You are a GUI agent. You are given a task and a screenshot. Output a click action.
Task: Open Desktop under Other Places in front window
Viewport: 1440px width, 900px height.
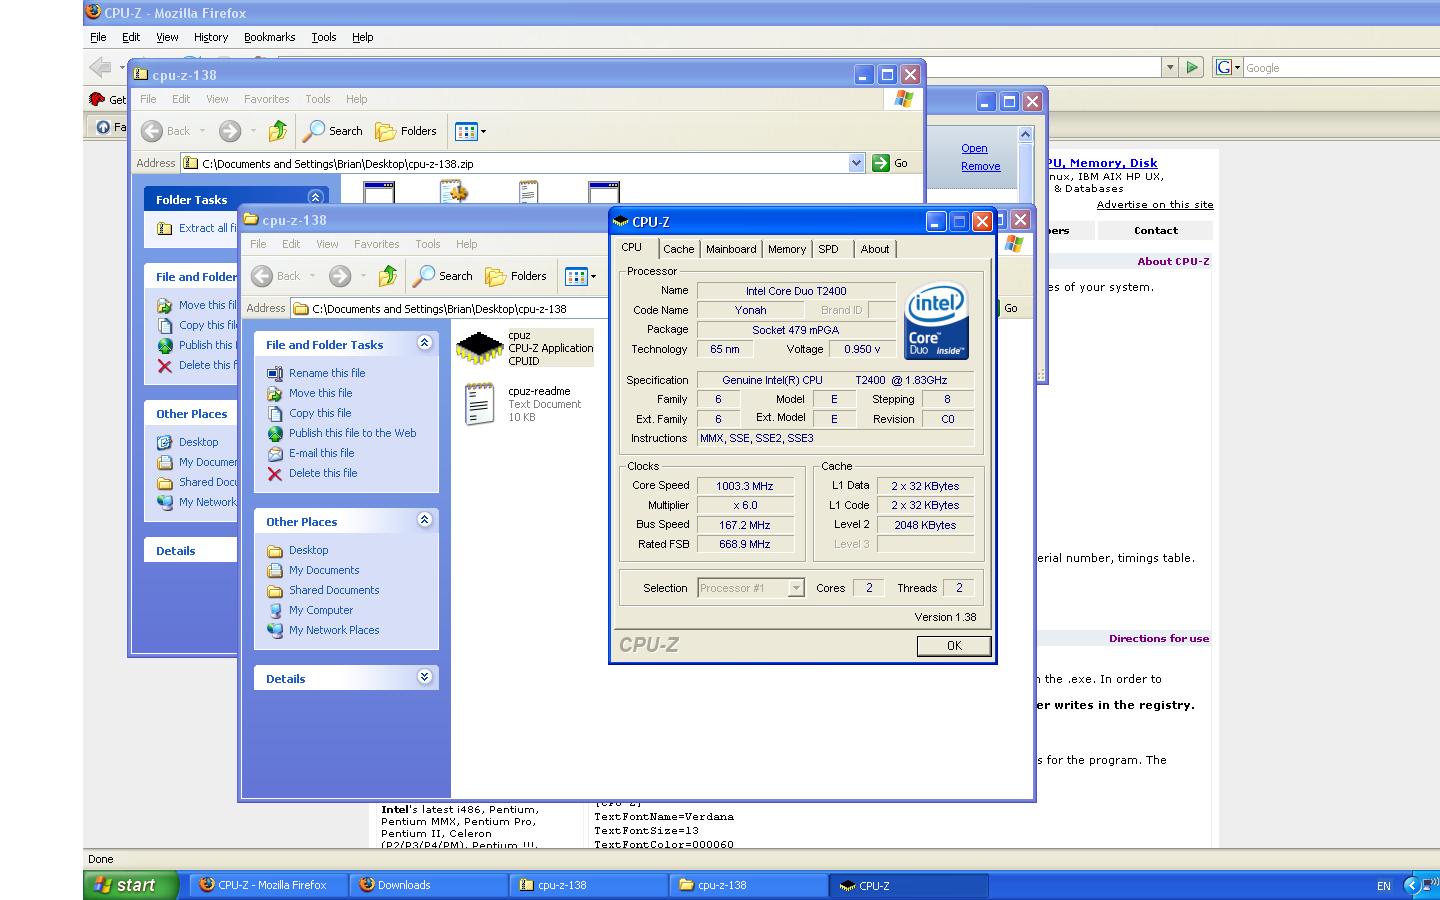pyautogui.click(x=308, y=550)
